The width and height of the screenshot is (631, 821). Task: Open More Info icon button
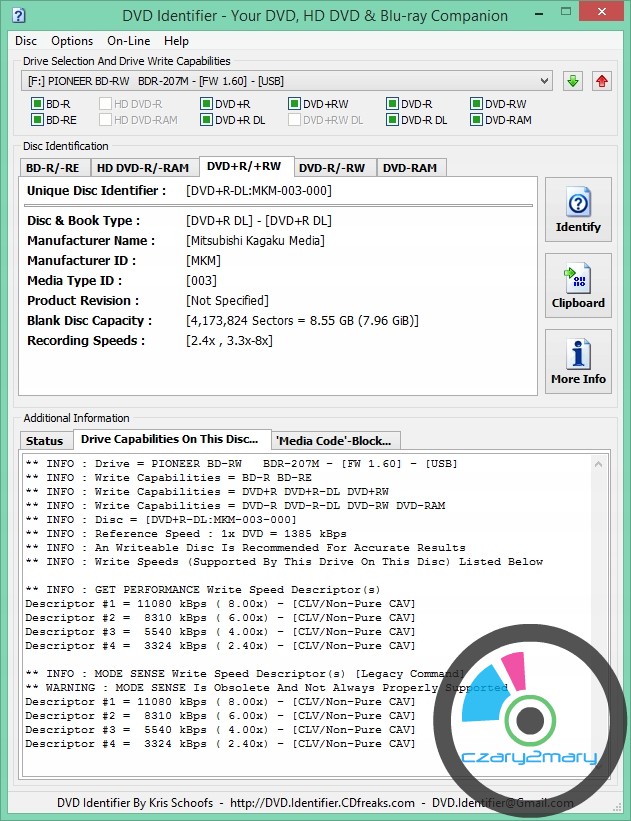pyautogui.click(x=578, y=362)
